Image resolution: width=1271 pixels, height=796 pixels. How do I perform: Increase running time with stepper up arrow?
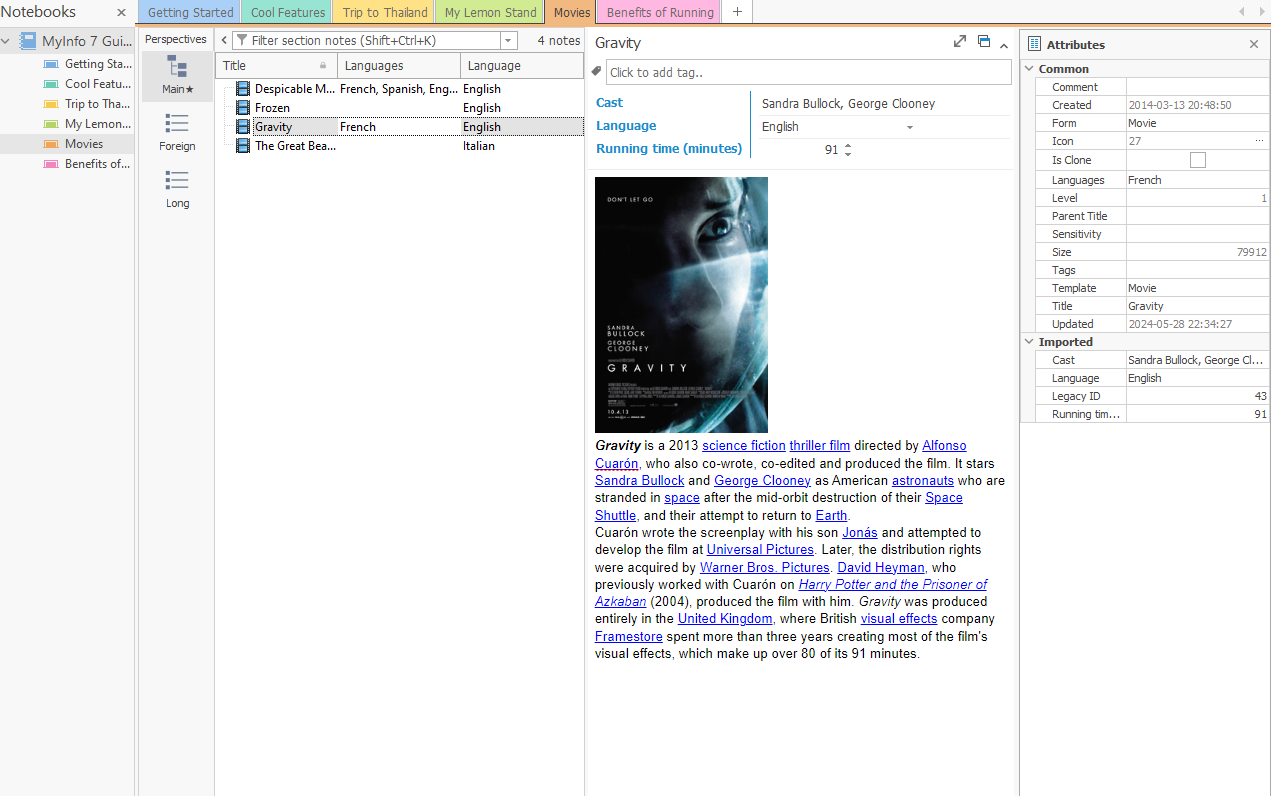(848, 145)
